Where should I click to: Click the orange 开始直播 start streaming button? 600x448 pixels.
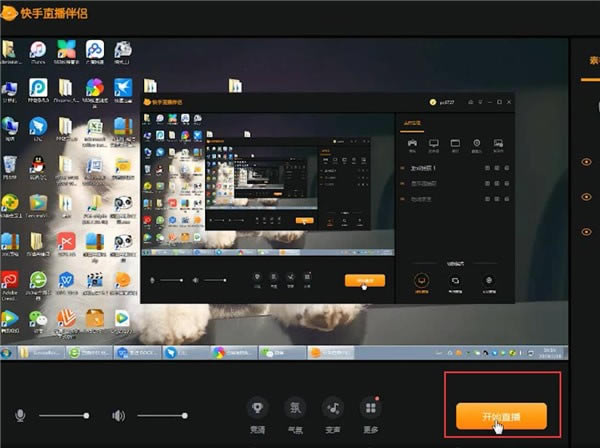click(501, 415)
